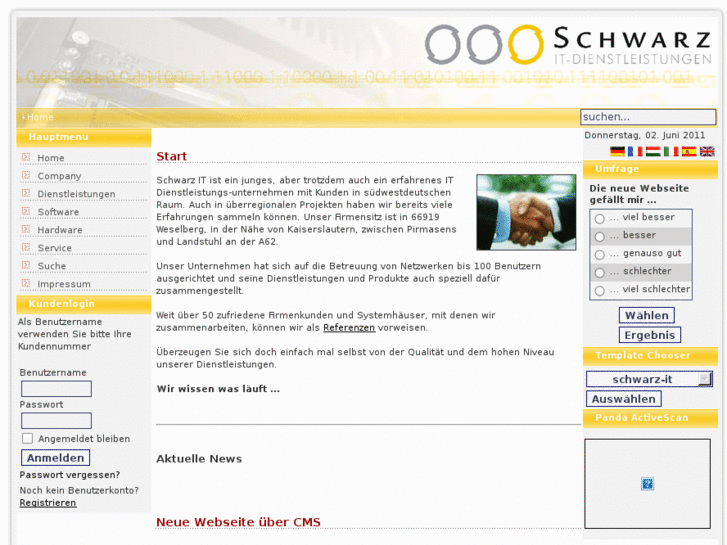Click the 'Neue Webseite über CMS' heading
Viewport: 727px width, 545px height.
click(238, 522)
